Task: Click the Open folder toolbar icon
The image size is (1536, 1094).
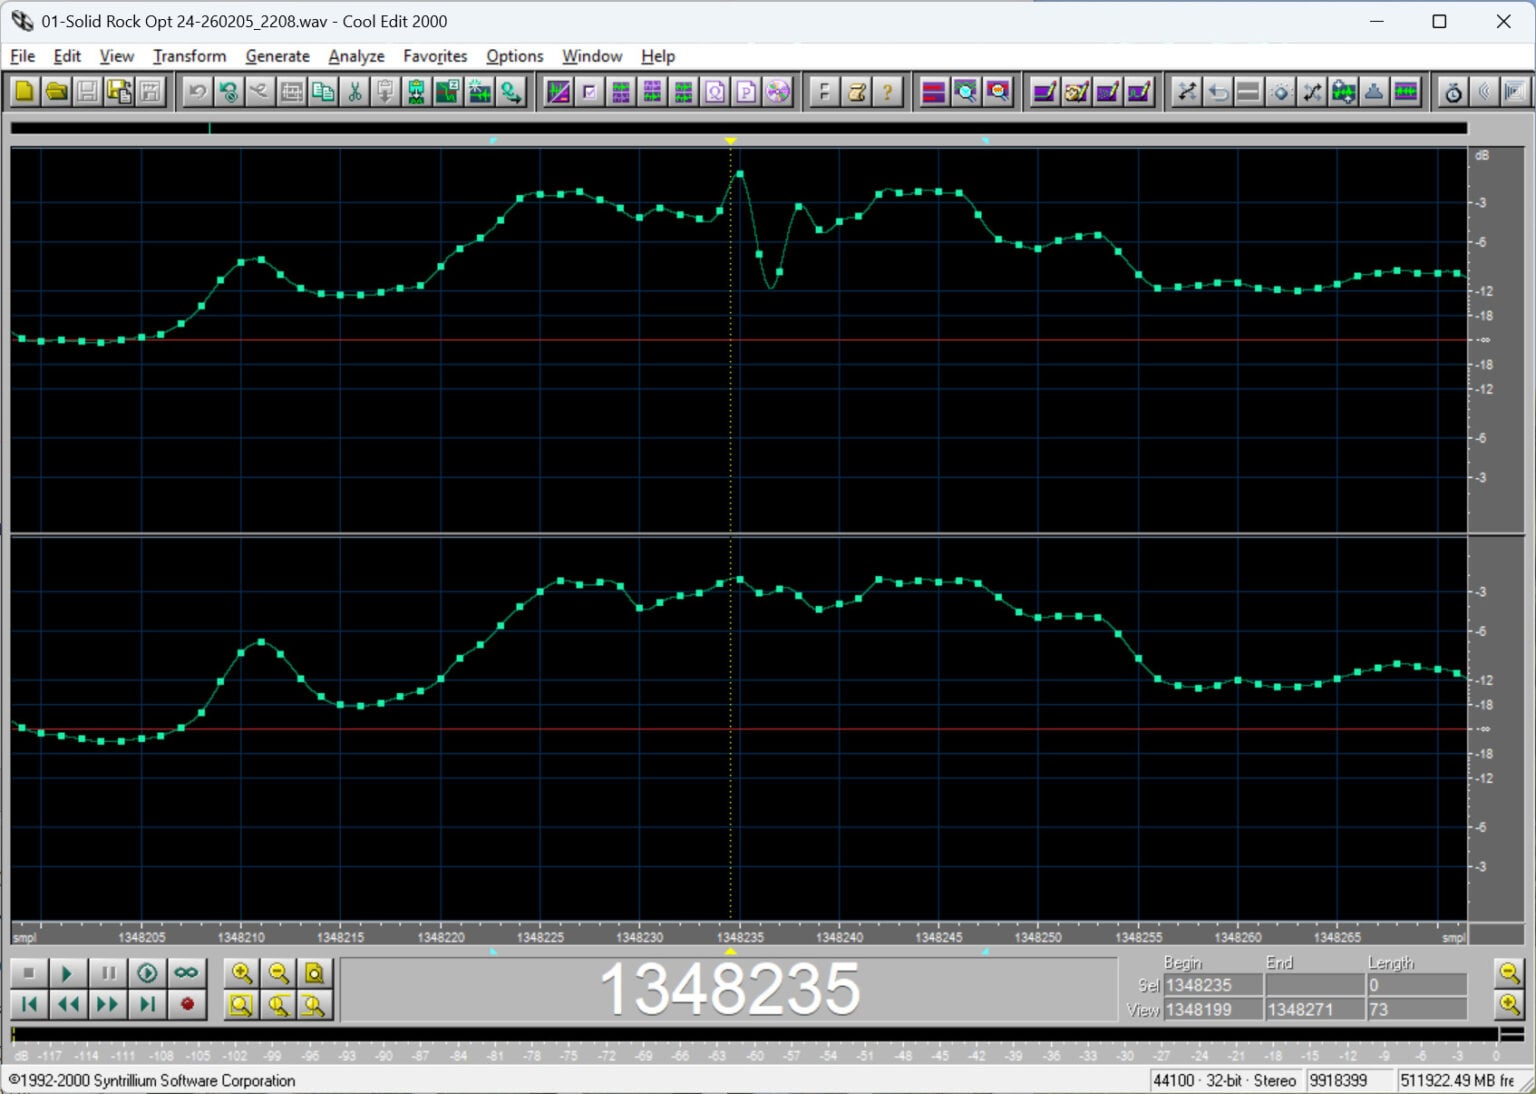Action: [x=56, y=92]
